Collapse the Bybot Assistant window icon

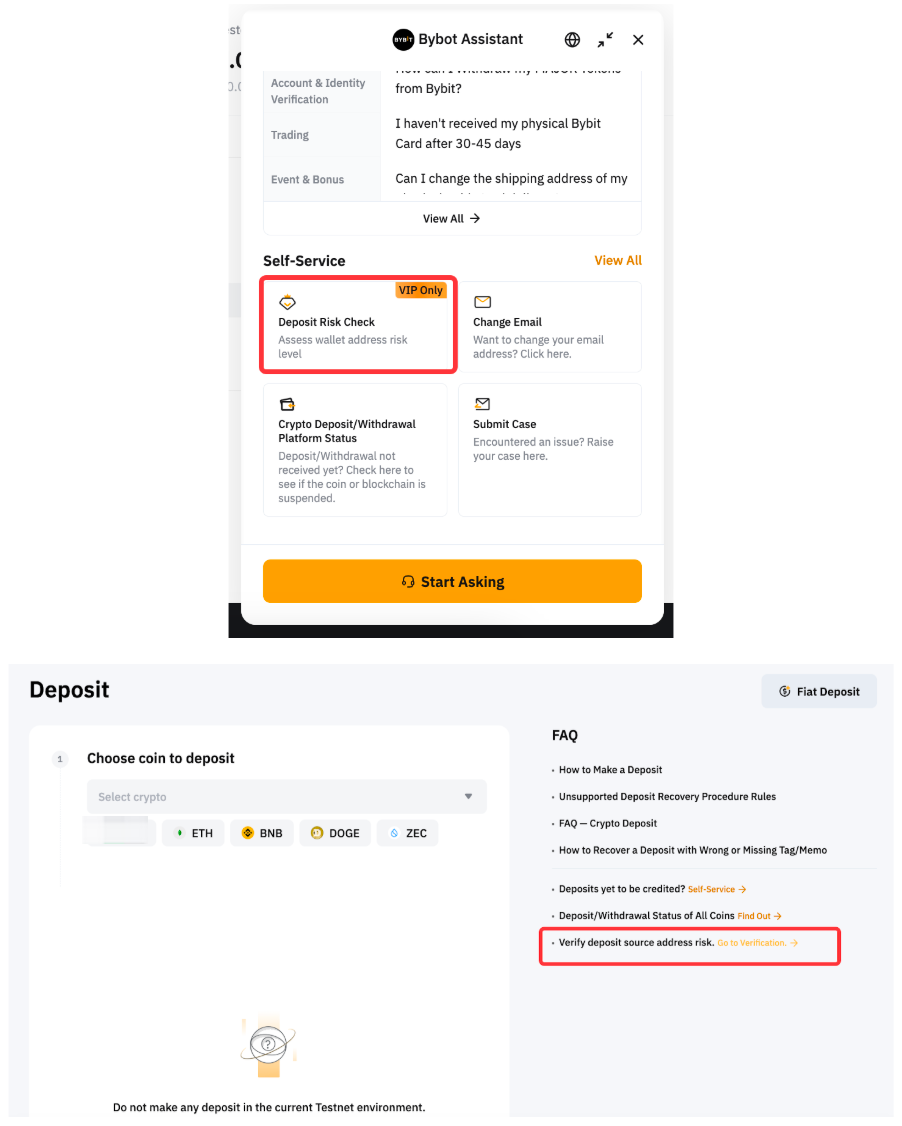[x=606, y=40]
